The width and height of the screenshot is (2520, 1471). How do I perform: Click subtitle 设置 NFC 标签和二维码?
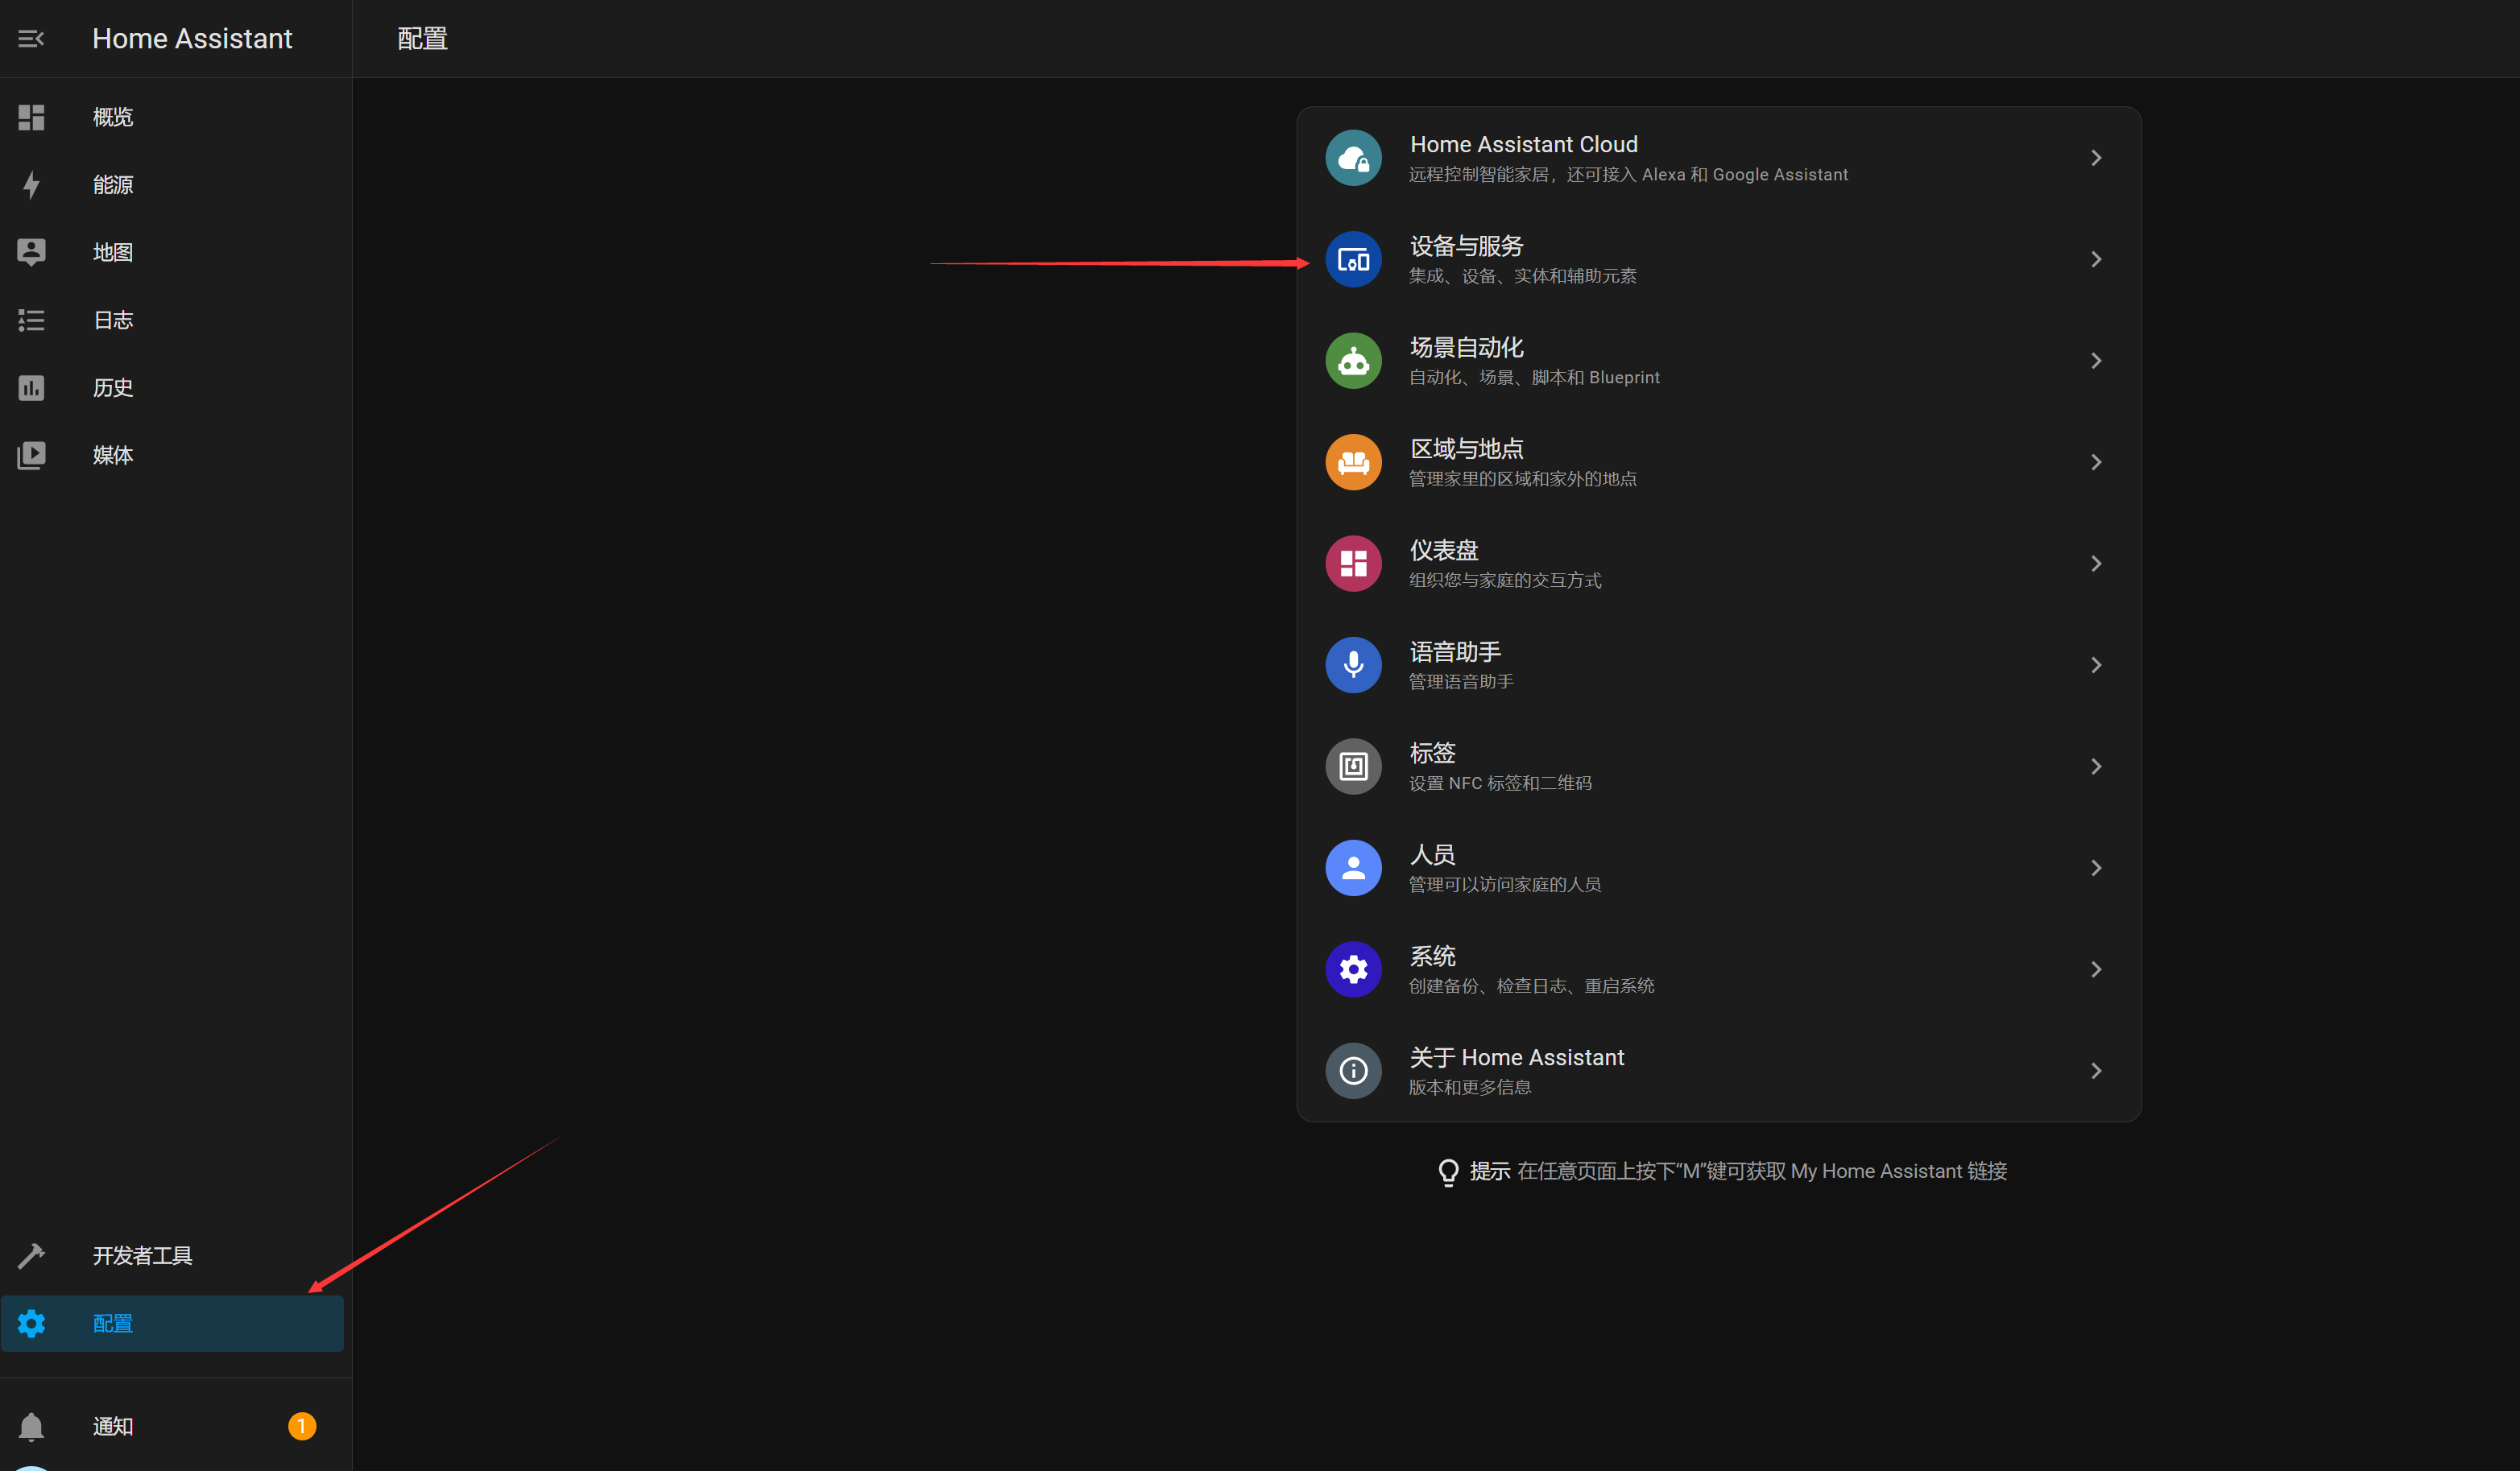1500,783
